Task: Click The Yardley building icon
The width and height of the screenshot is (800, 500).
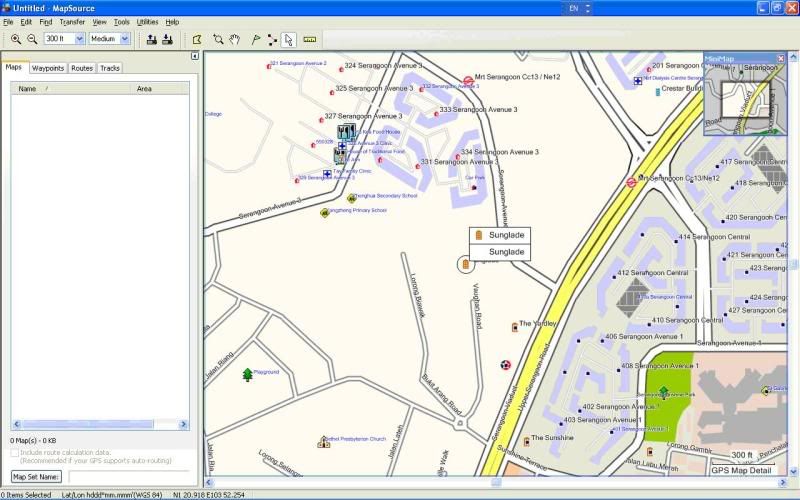Action: tap(515, 327)
